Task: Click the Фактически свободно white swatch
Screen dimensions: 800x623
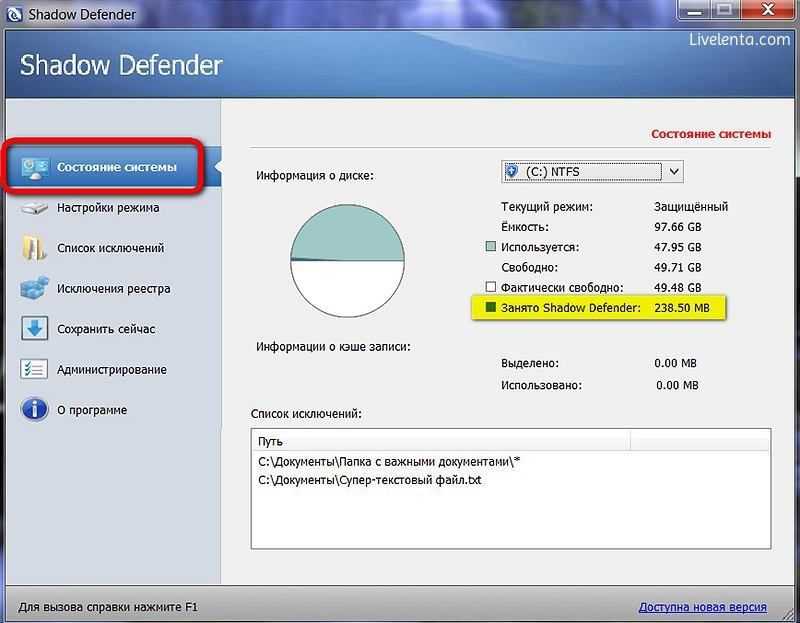Action: click(x=490, y=287)
